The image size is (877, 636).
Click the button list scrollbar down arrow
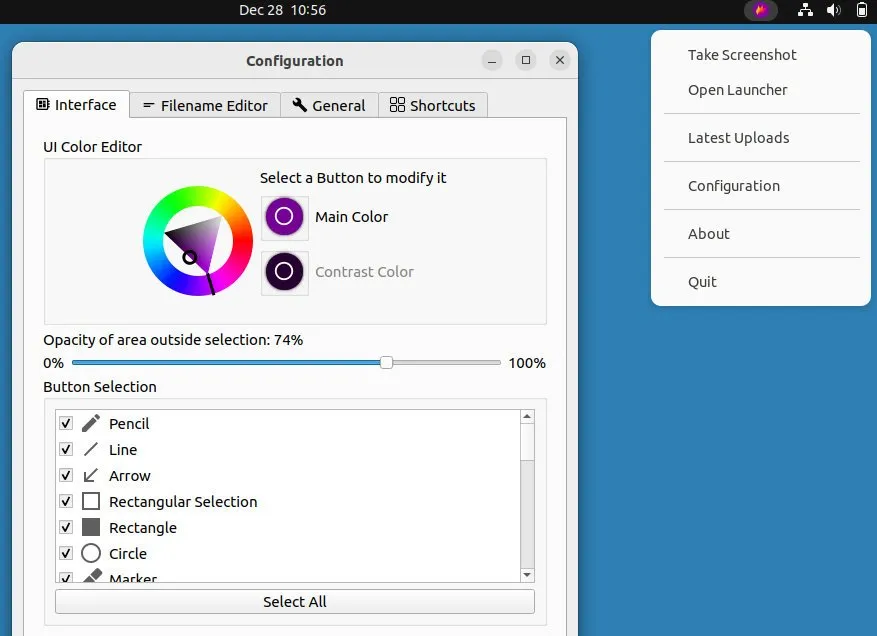tap(527, 575)
